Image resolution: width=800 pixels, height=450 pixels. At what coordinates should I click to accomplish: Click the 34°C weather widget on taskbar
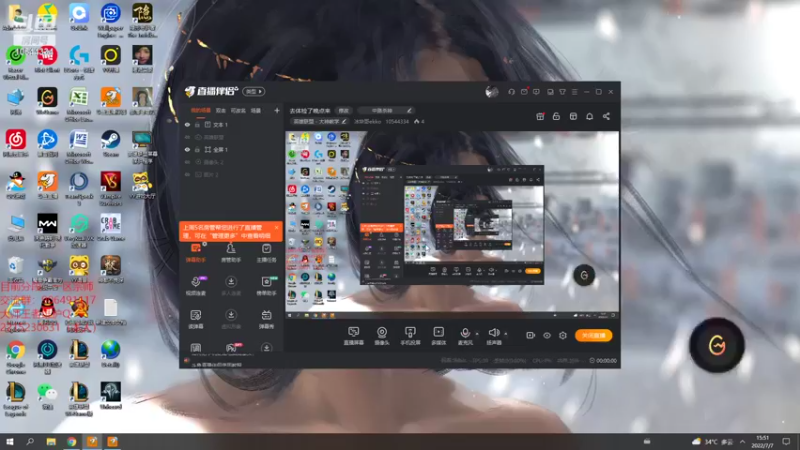tap(712, 441)
